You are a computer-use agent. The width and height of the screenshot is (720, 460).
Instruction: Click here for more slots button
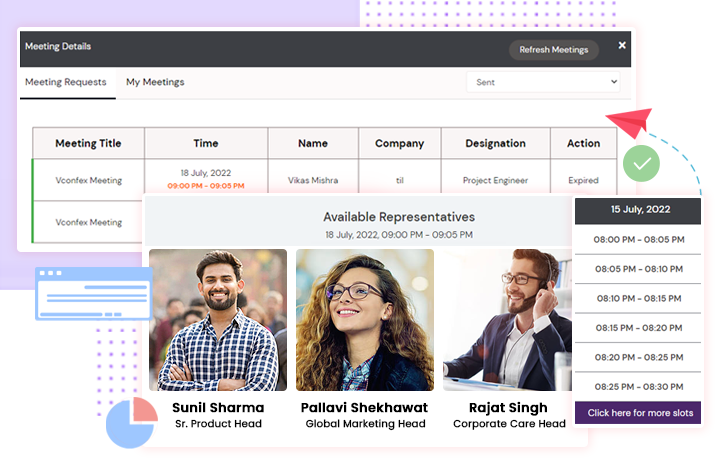(638, 413)
